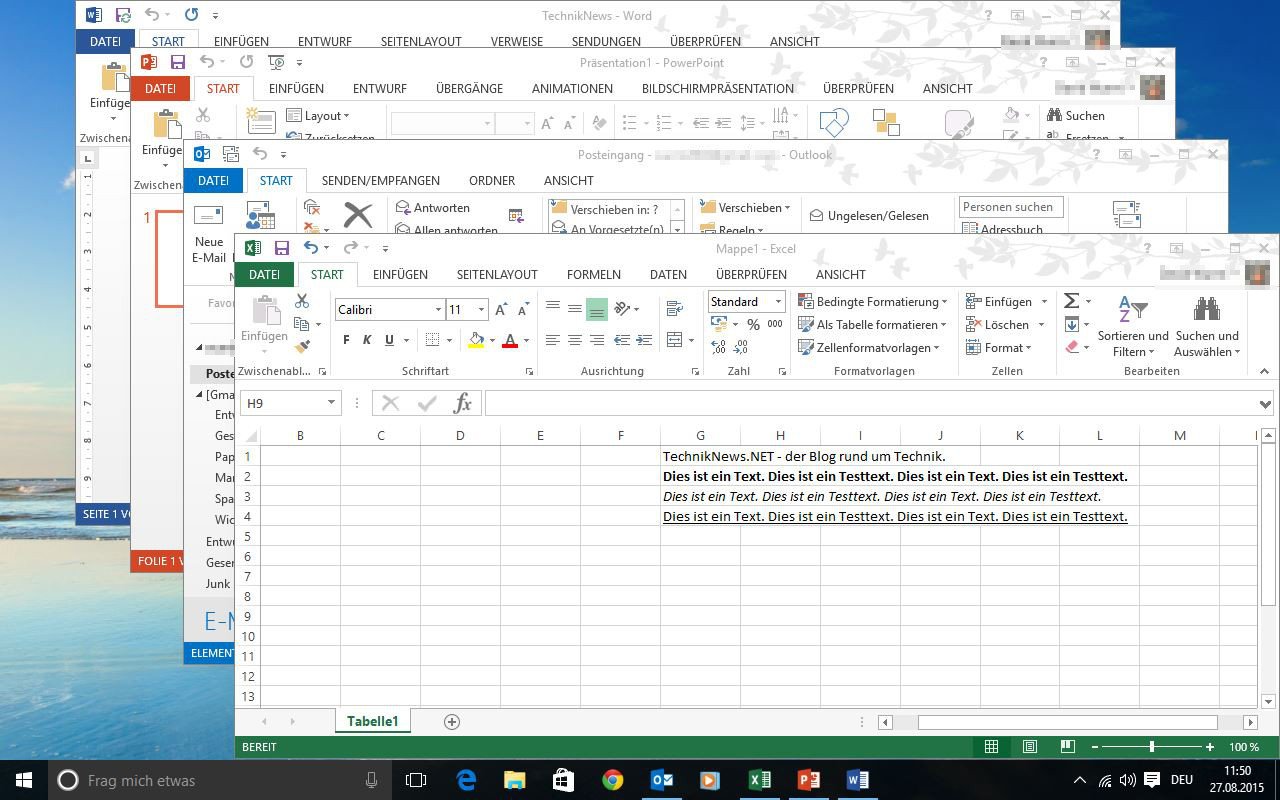
Task: Toggle underline (U) formatting in Excel
Action: (389, 340)
